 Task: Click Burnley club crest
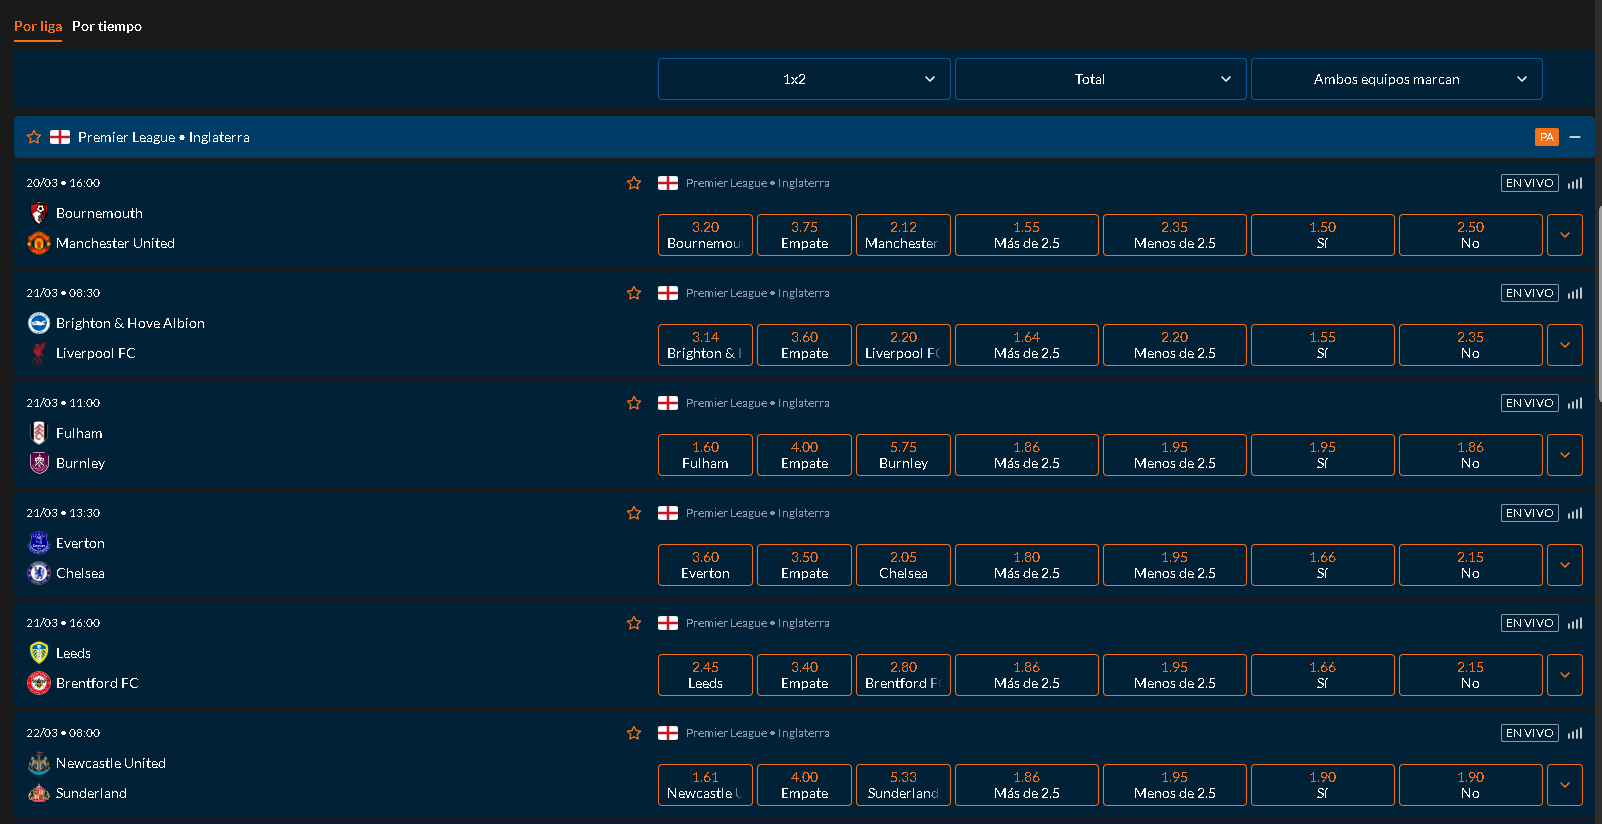39,463
